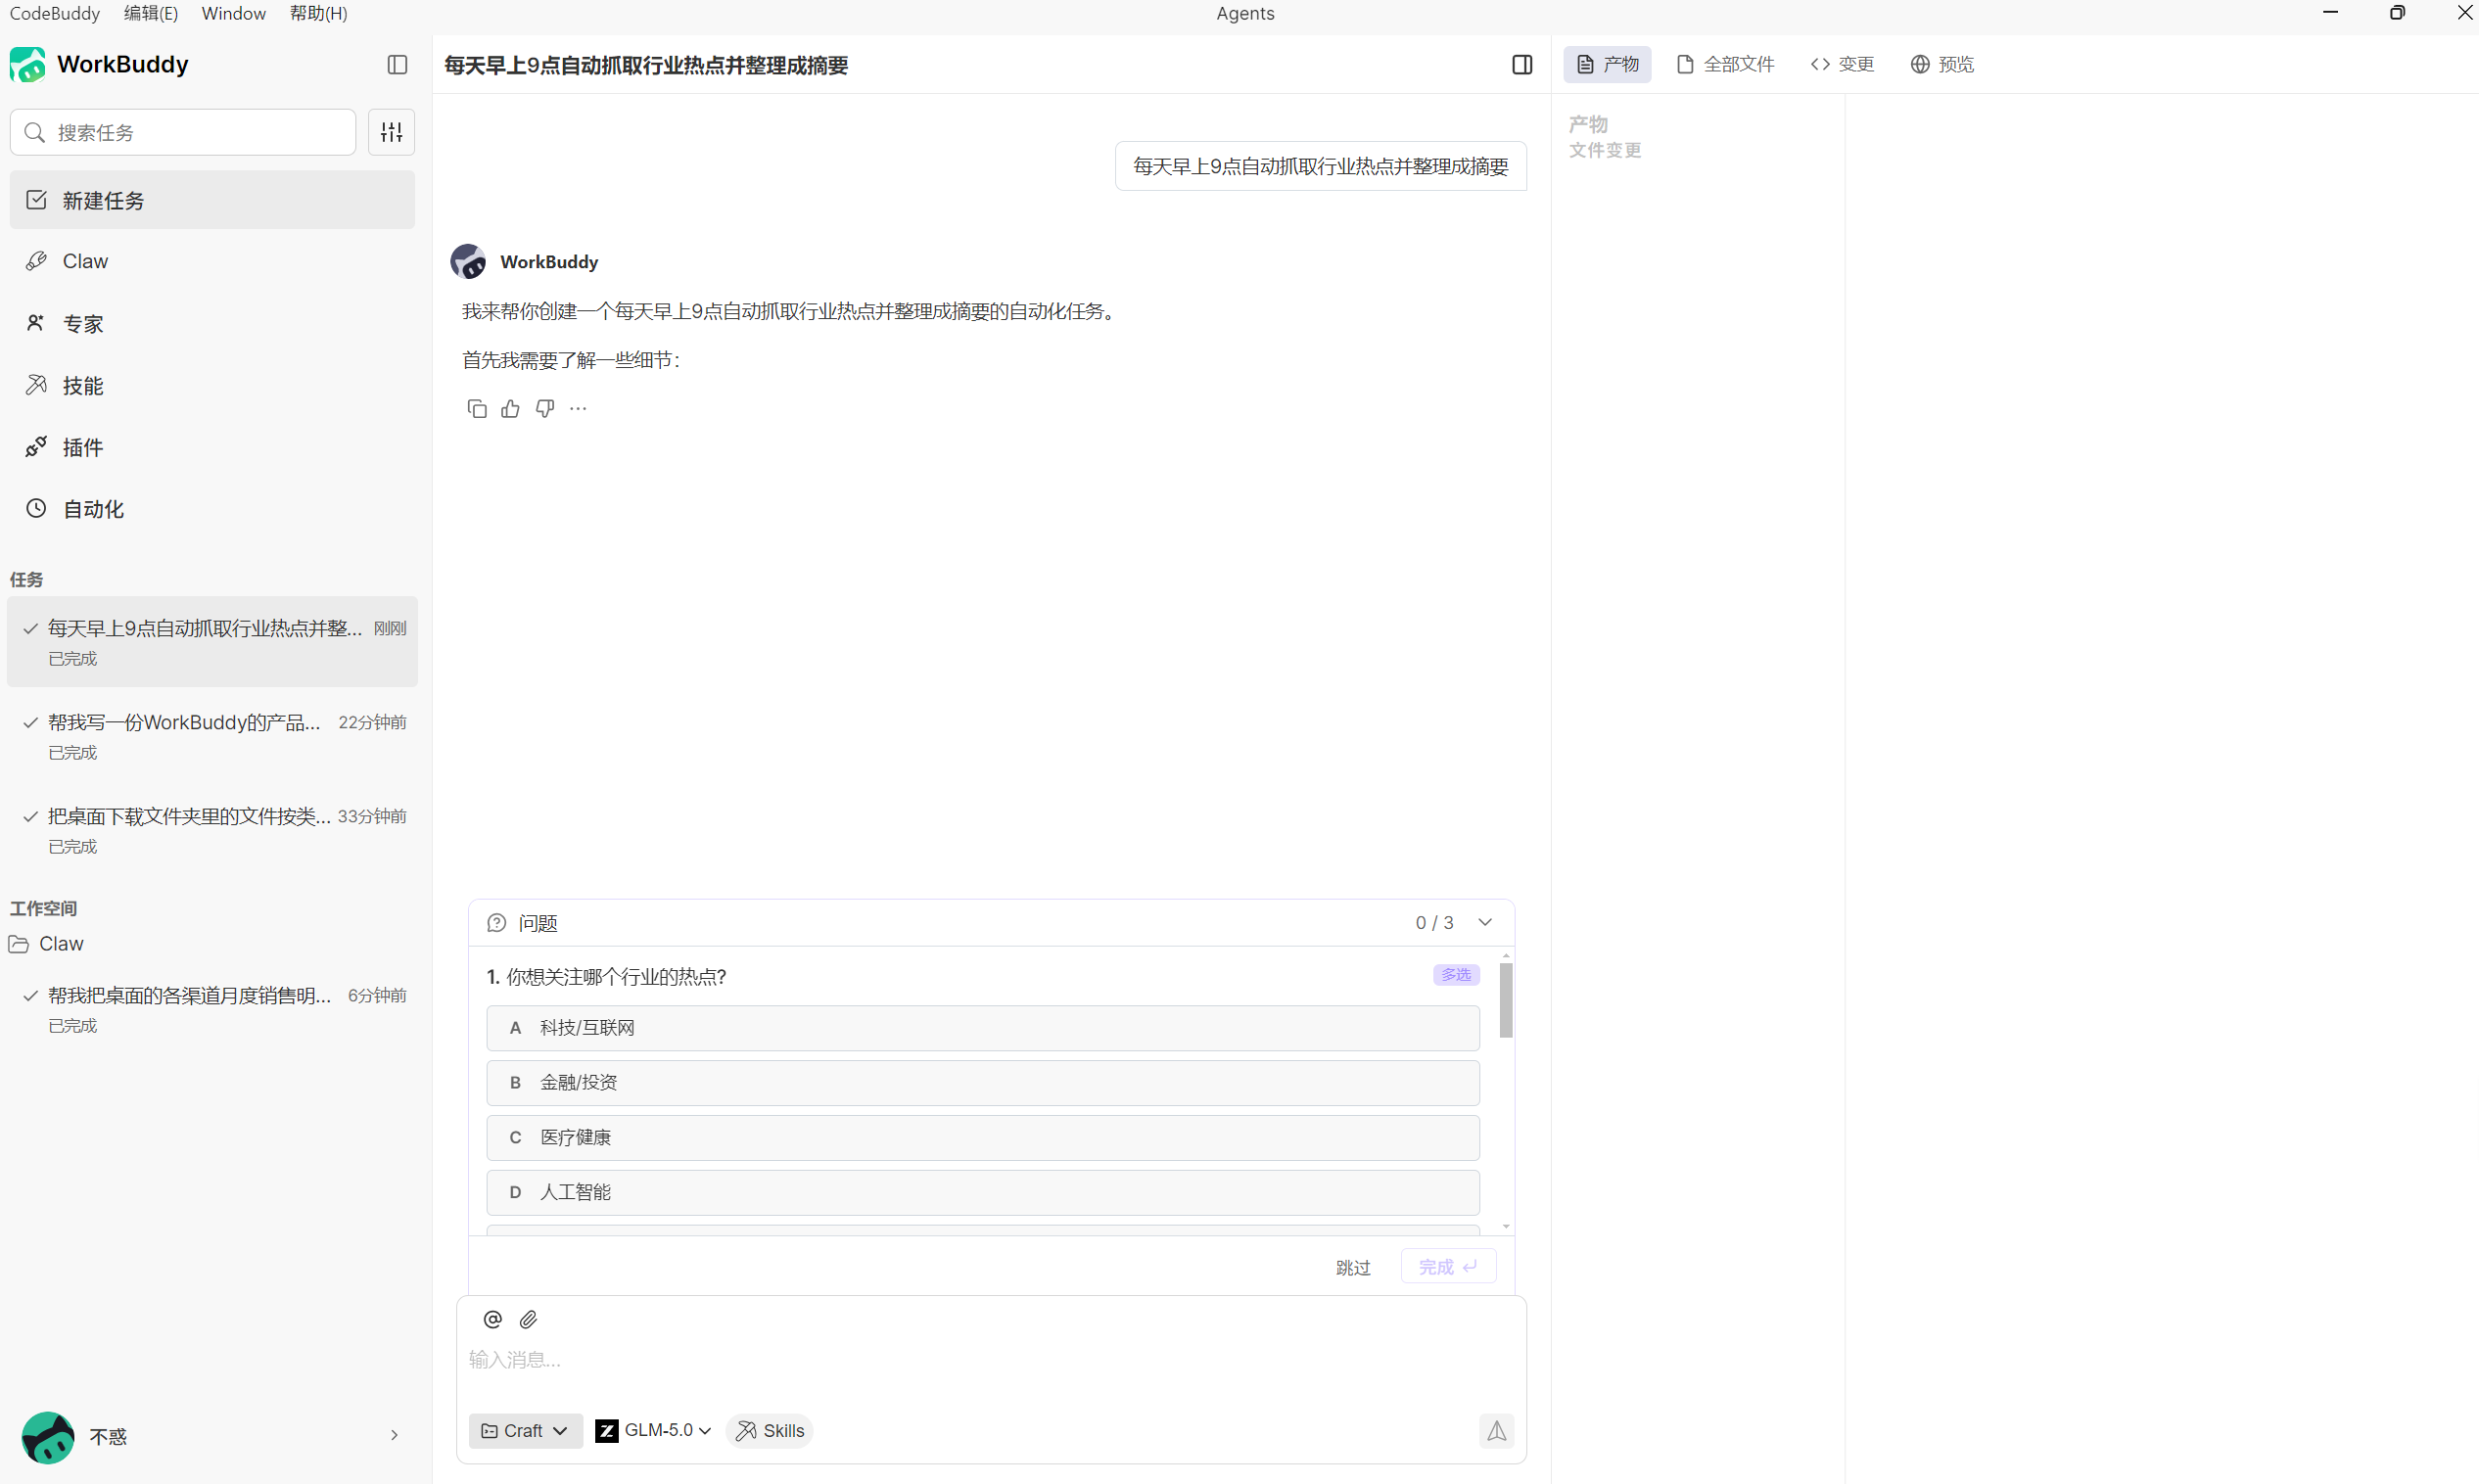Open the 自动化 sidebar item
The image size is (2479, 1484).
[x=93, y=509]
